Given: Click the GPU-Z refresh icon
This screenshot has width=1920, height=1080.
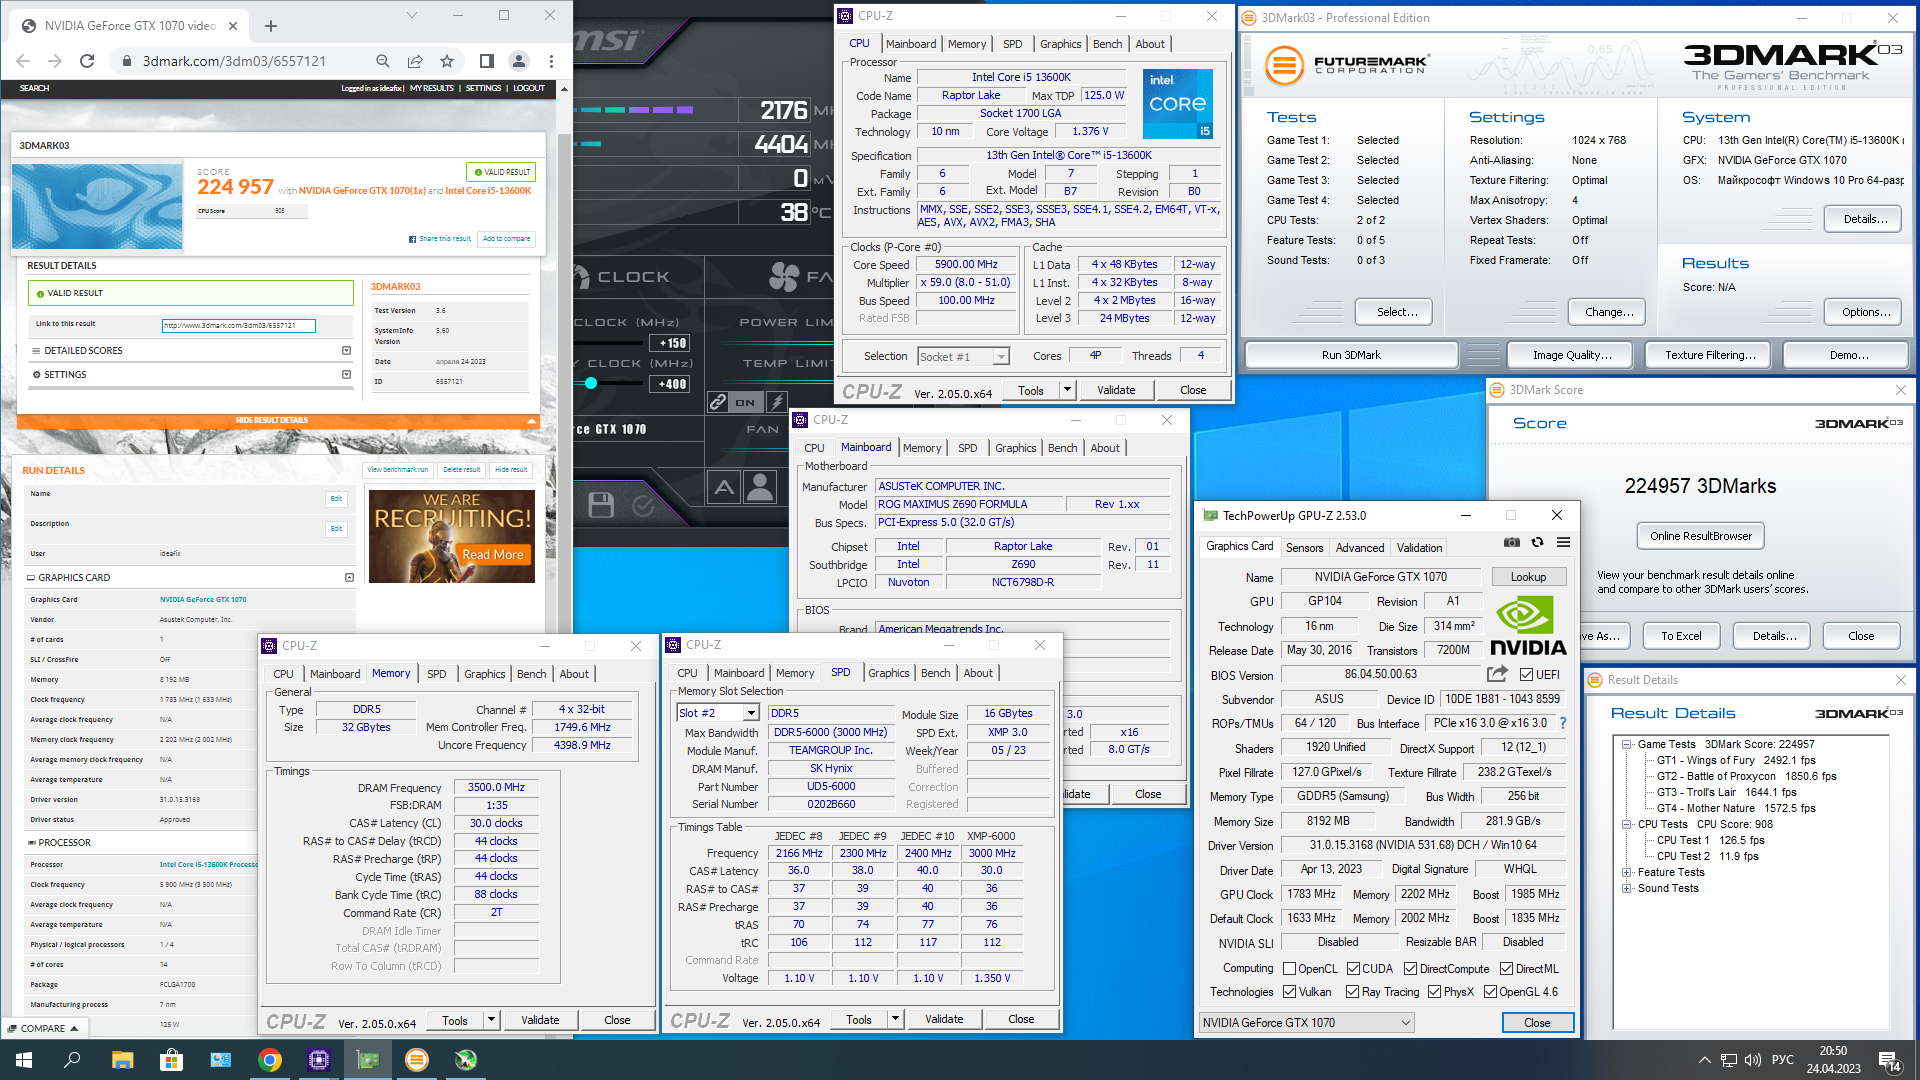Looking at the screenshot, I should pyautogui.click(x=1537, y=543).
